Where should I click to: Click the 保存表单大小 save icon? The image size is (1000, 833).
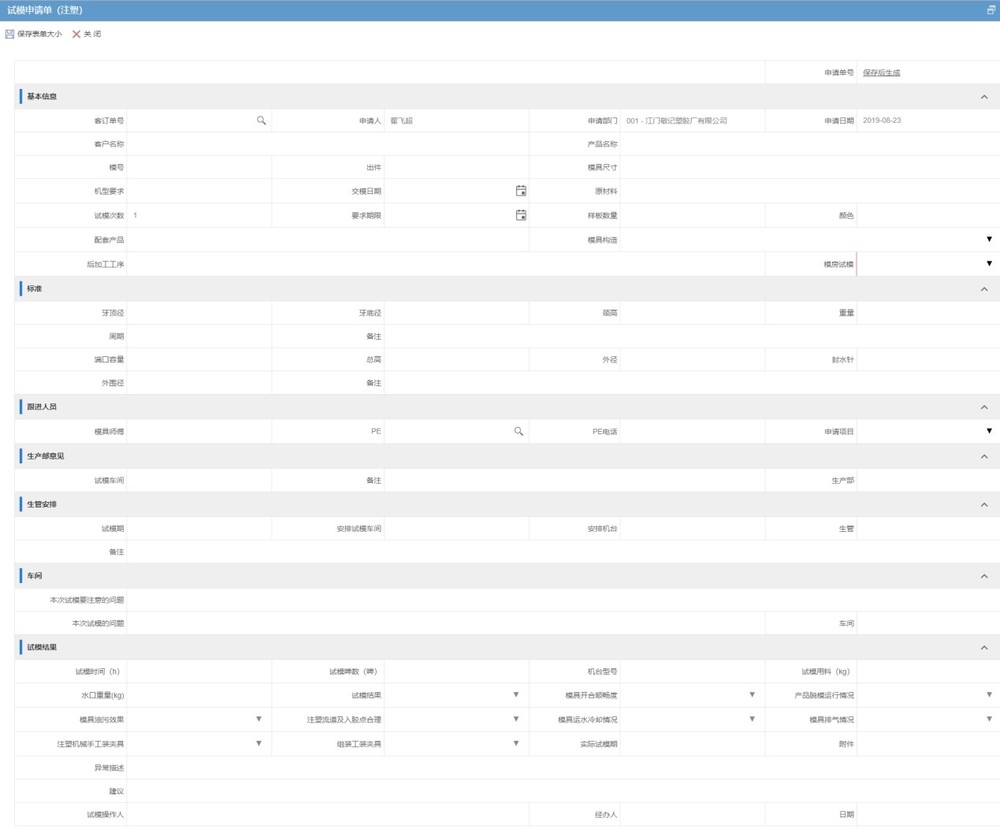pyautogui.click(x=10, y=34)
